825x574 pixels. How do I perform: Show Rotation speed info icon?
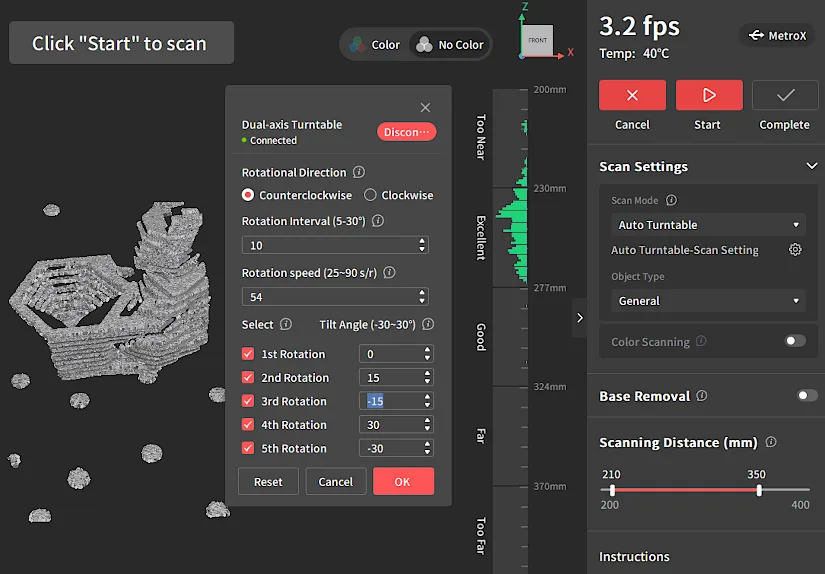click(389, 273)
